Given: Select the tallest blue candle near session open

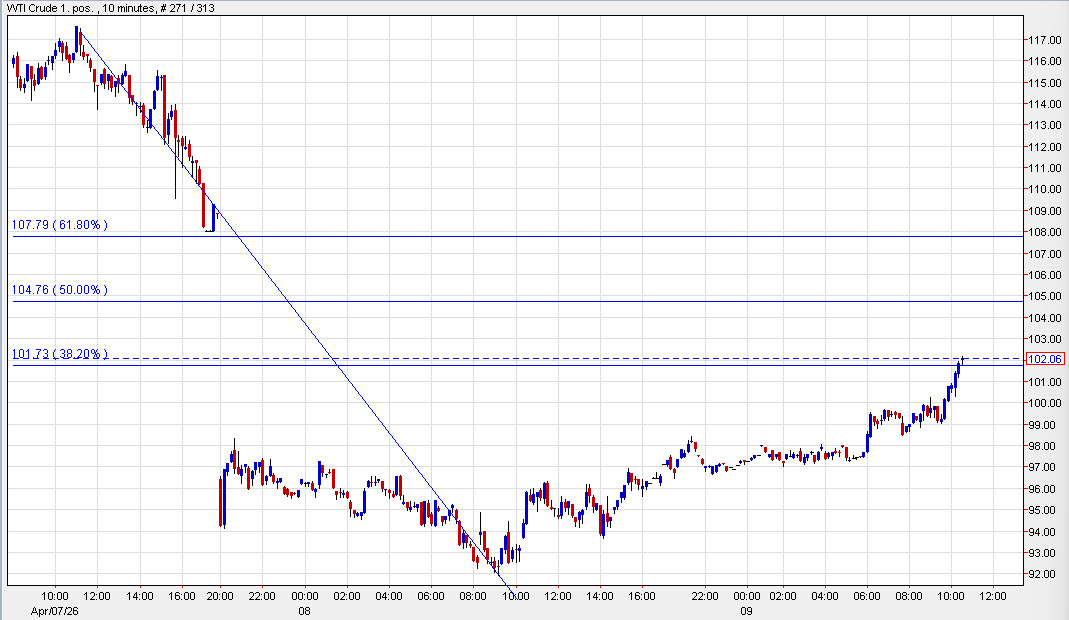Looking at the screenshot, I should [x=222, y=490].
